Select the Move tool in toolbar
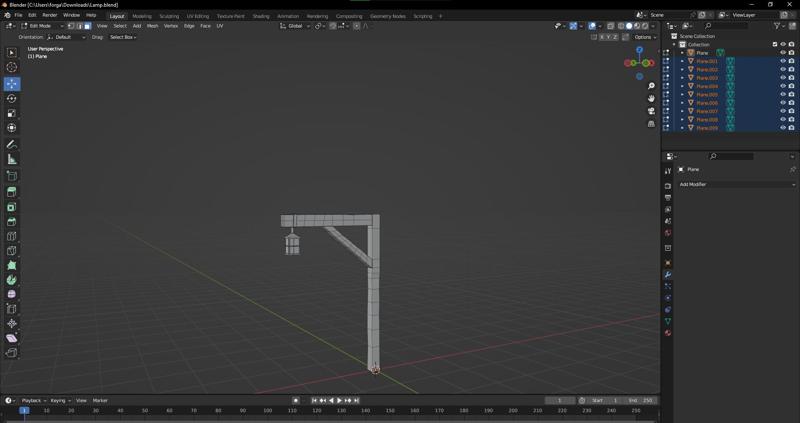The image size is (800, 423). tap(12, 84)
